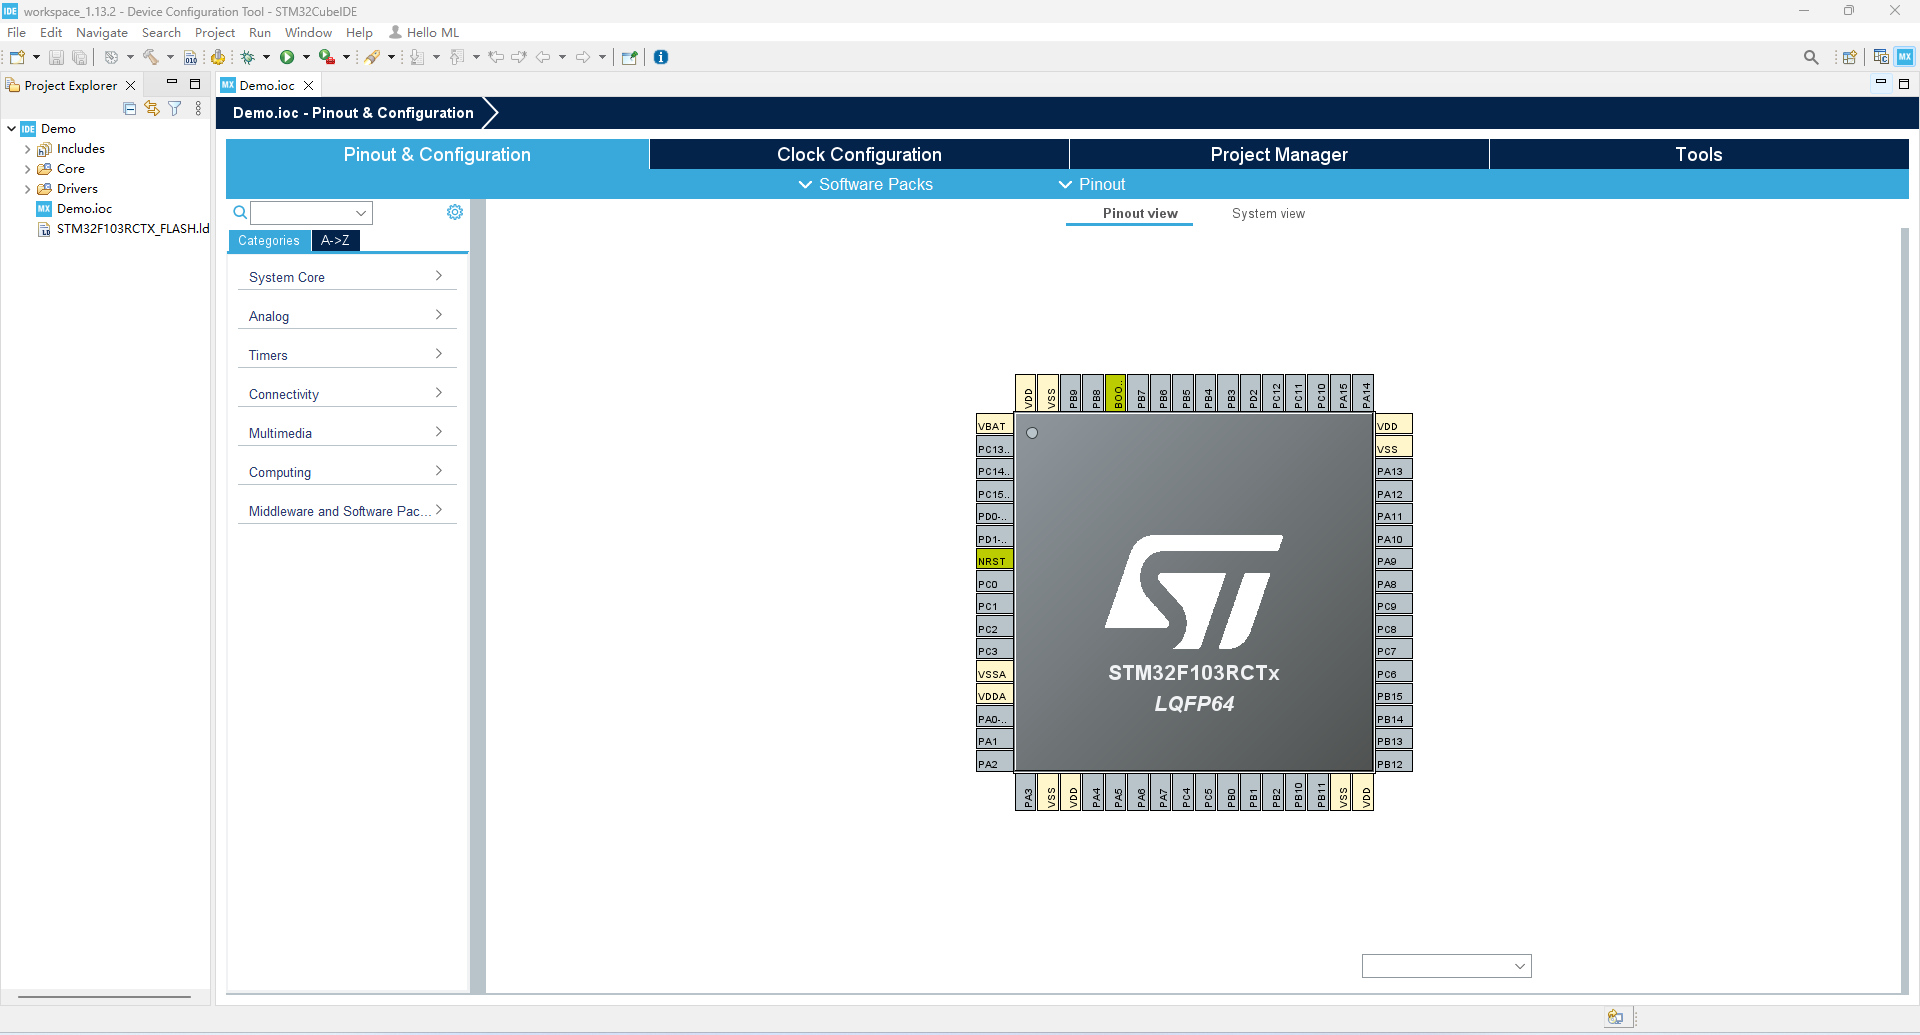Viewport: 1920px width, 1035px height.
Task: Open the System Core category
Action: [347, 277]
